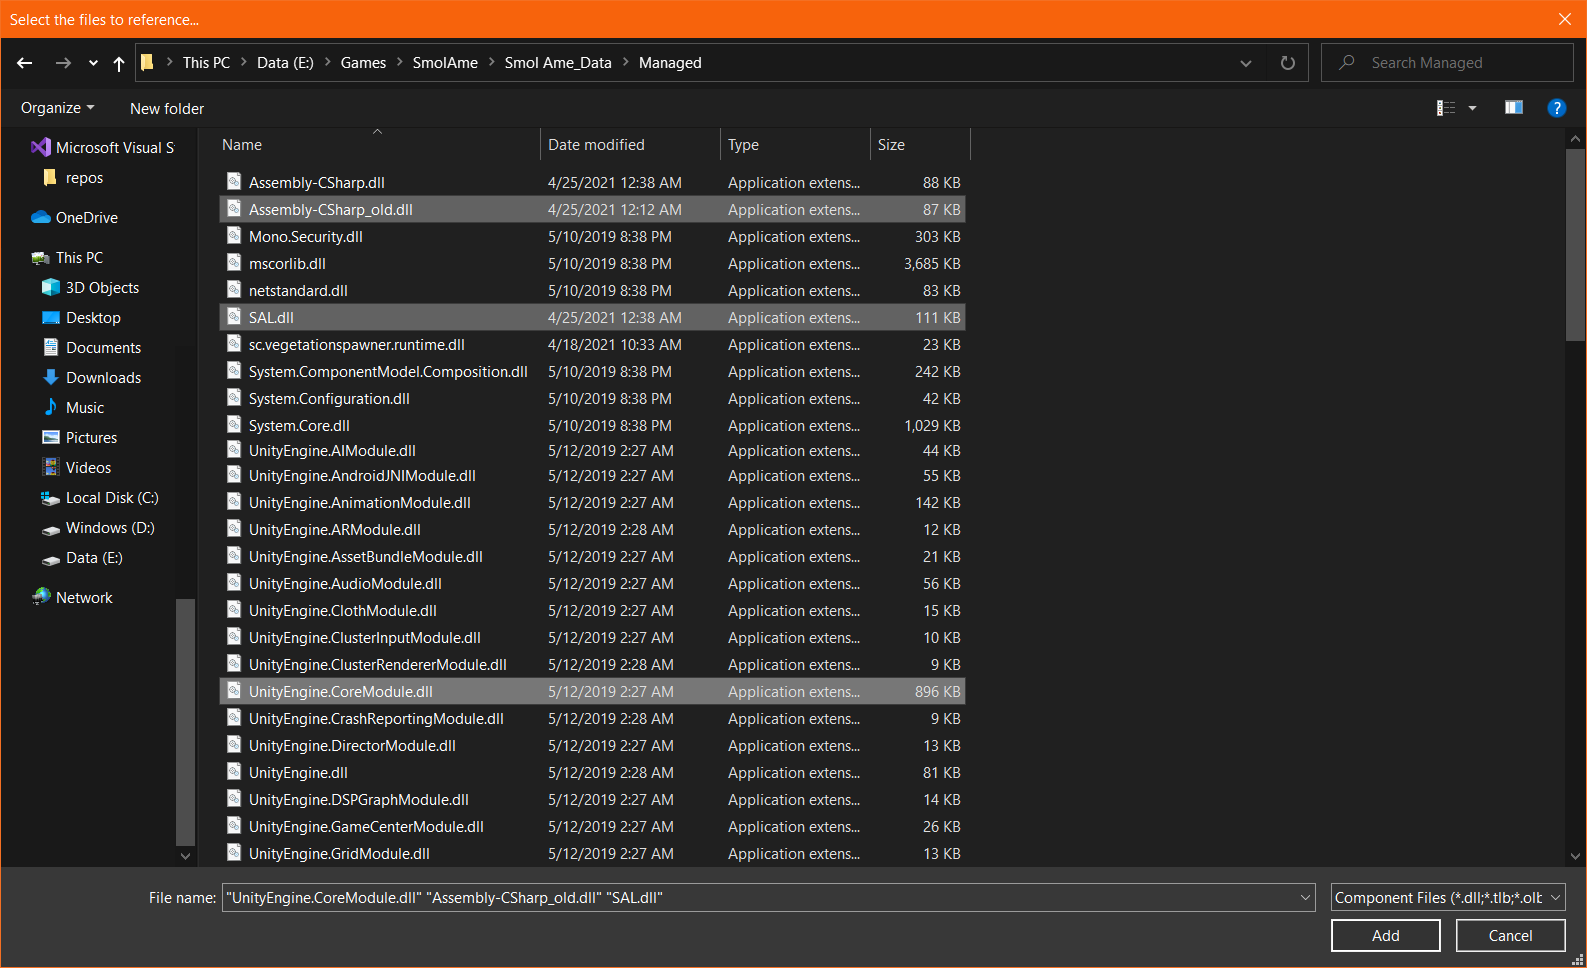1587x968 pixels.
Task: Select Local Disk (C:) drive
Action: (100, 497)
